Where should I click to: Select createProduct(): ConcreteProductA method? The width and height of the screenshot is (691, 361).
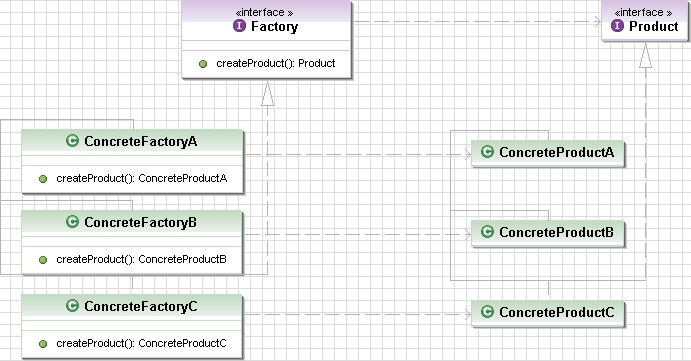coord(141,178)
